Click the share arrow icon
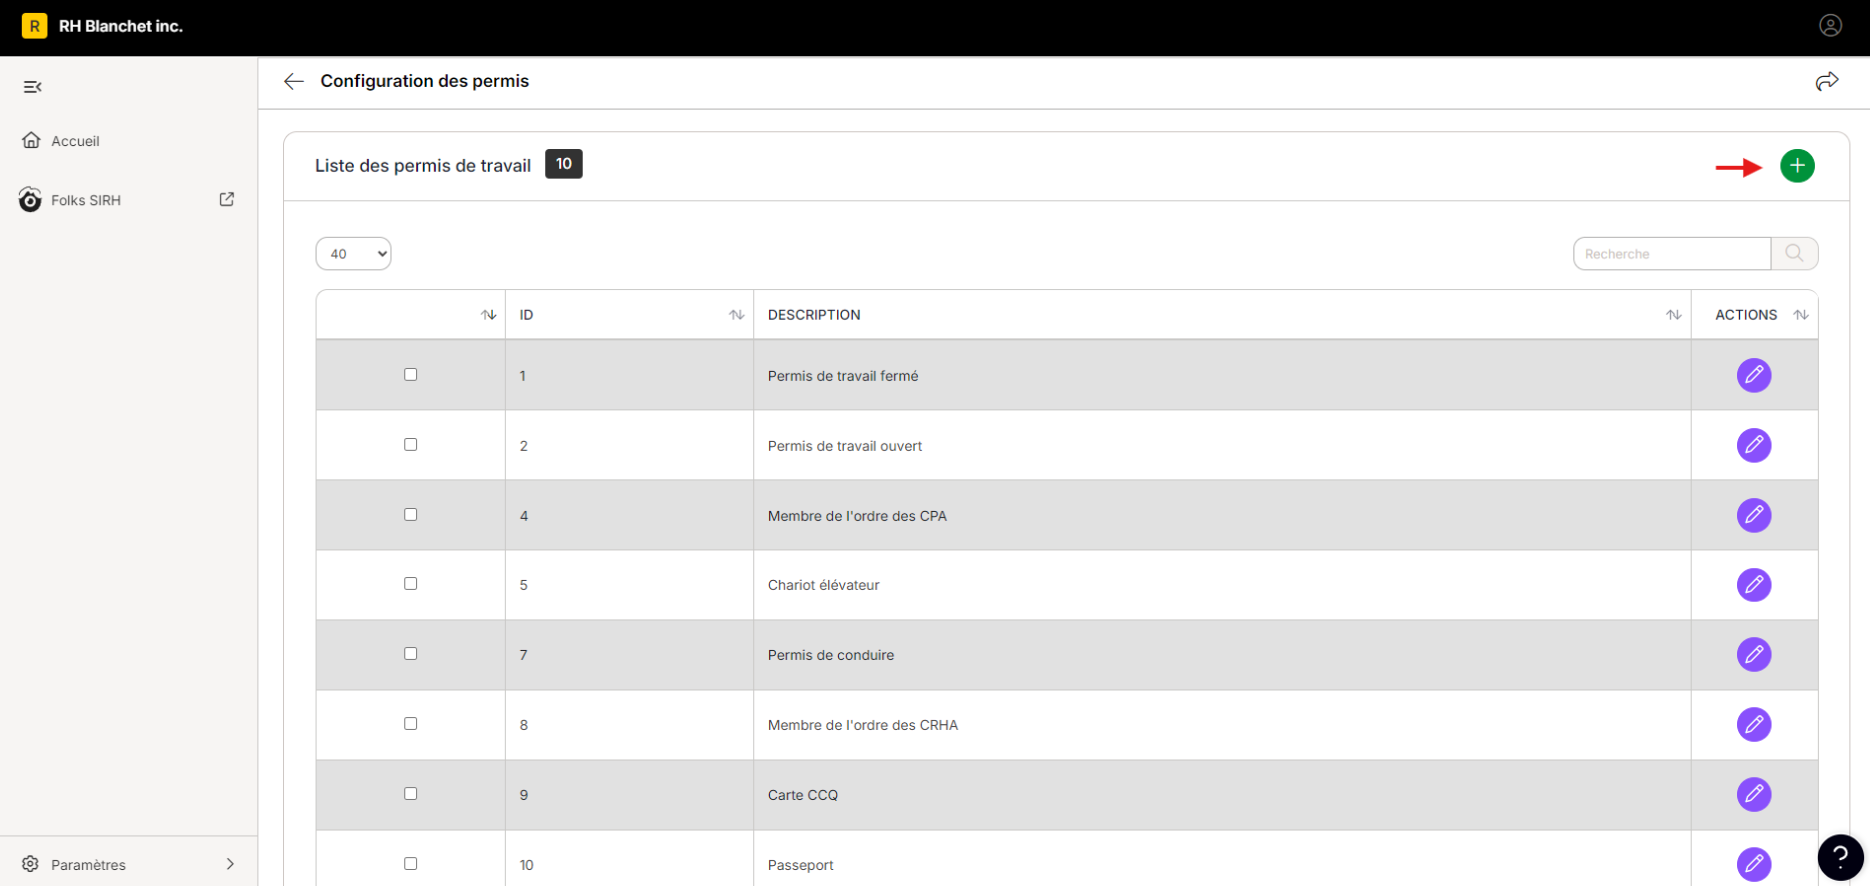 point(1827,81)
